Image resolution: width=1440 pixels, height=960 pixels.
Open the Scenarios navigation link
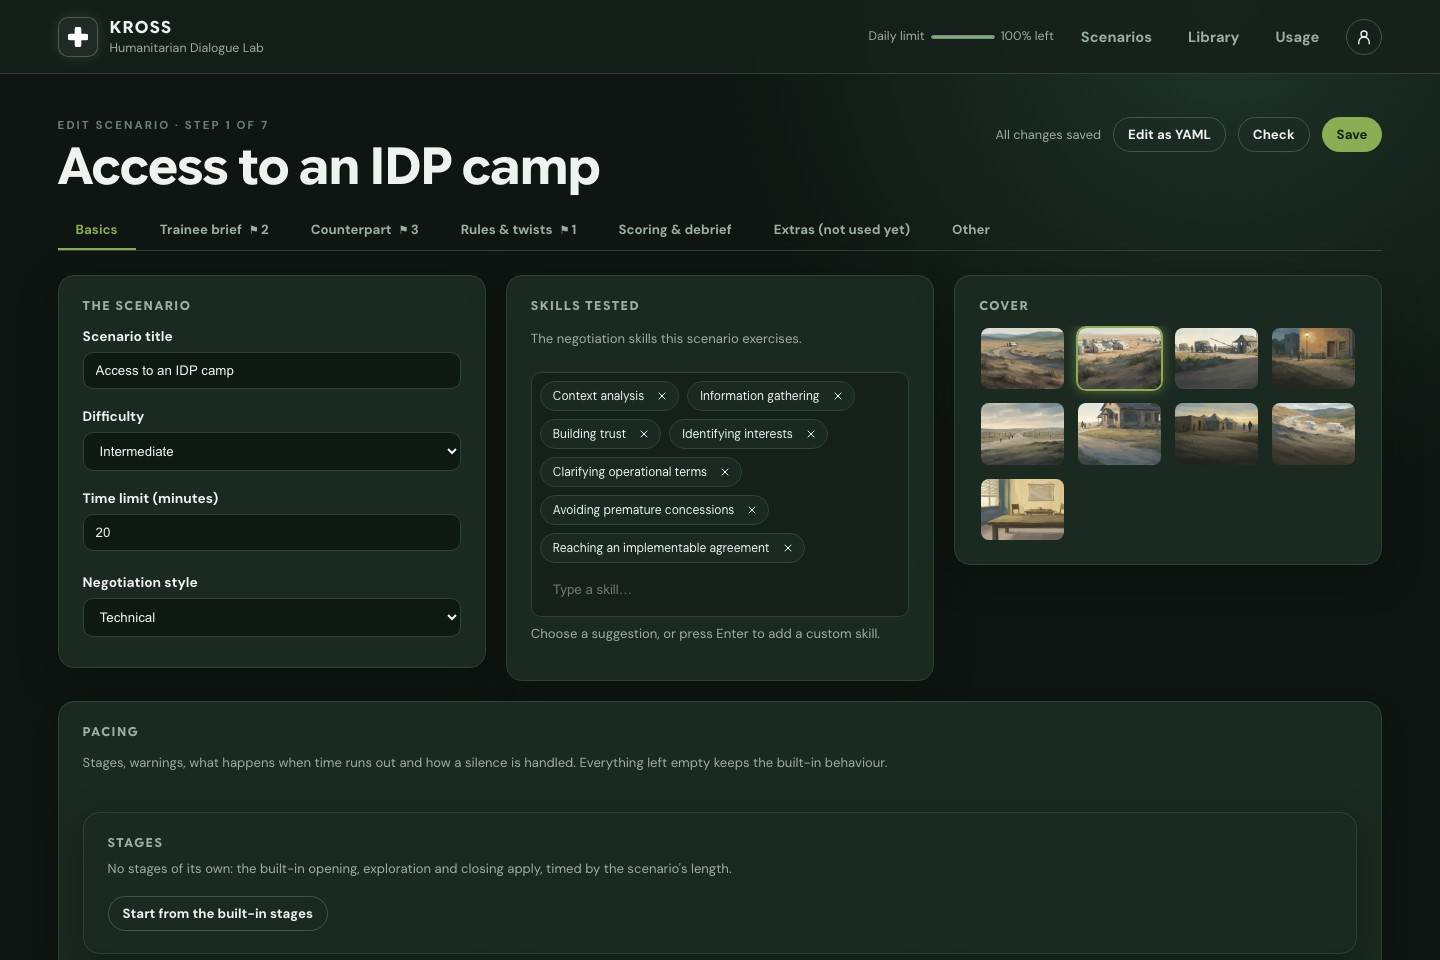1116,37
